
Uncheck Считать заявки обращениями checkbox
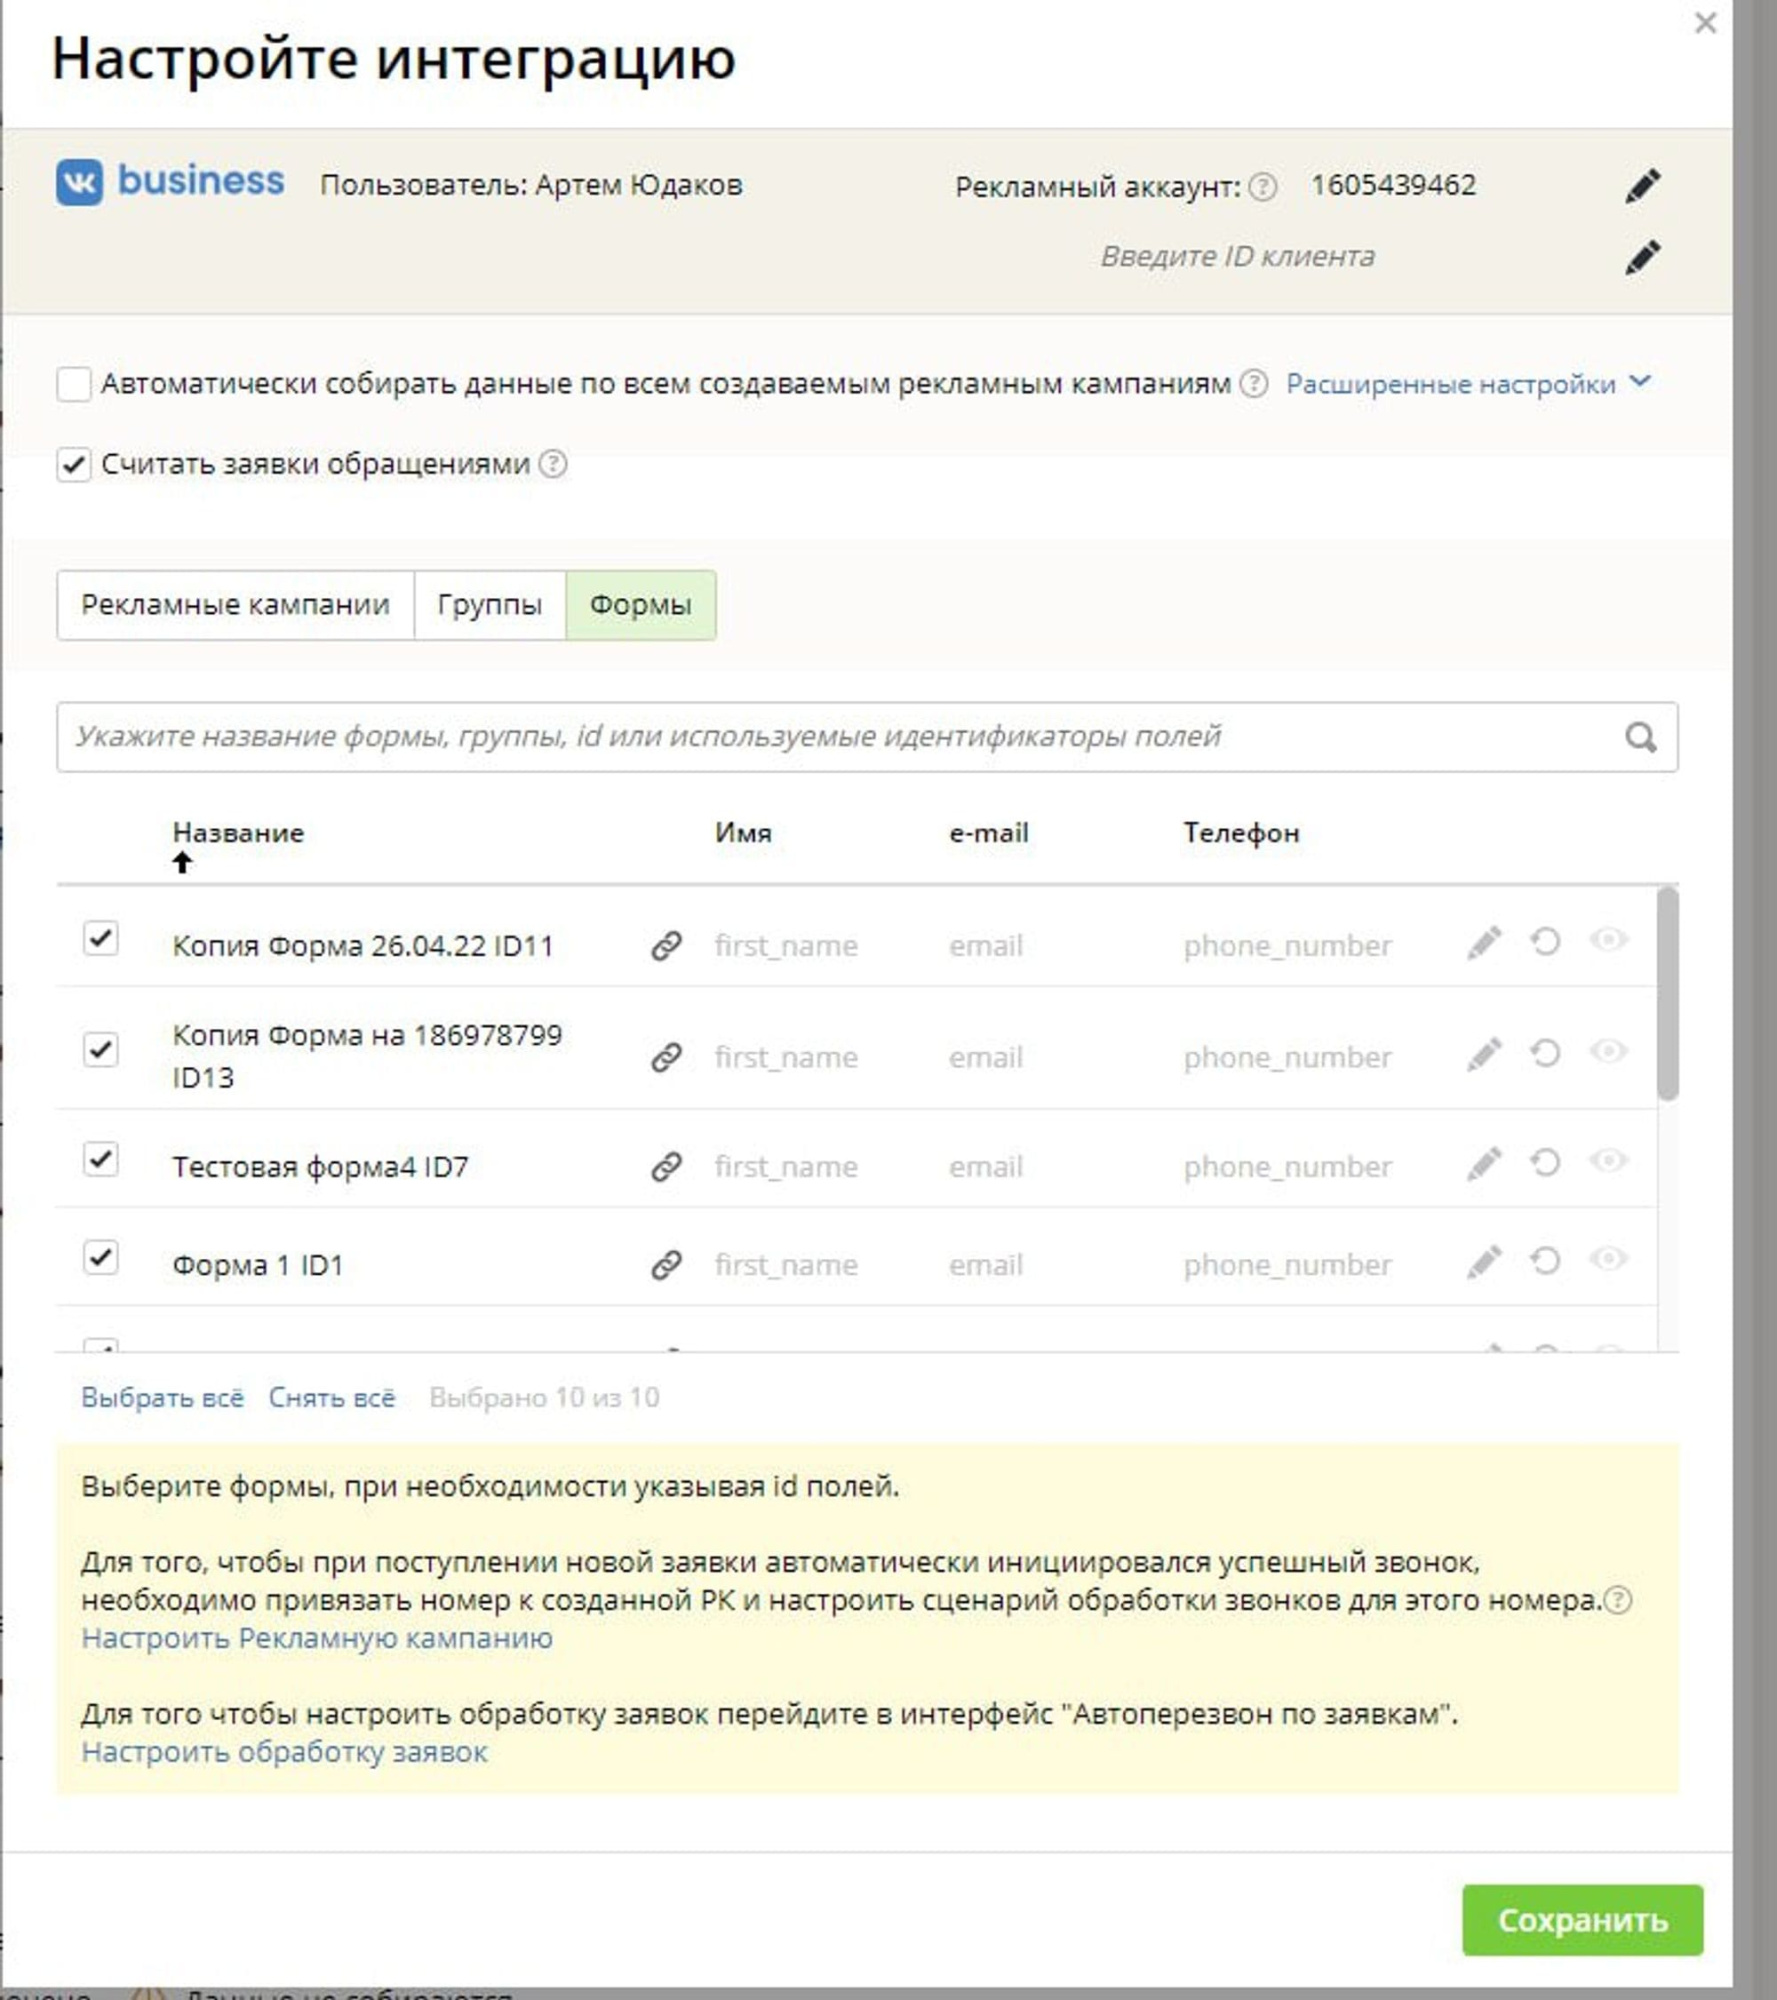pos(74,465)
